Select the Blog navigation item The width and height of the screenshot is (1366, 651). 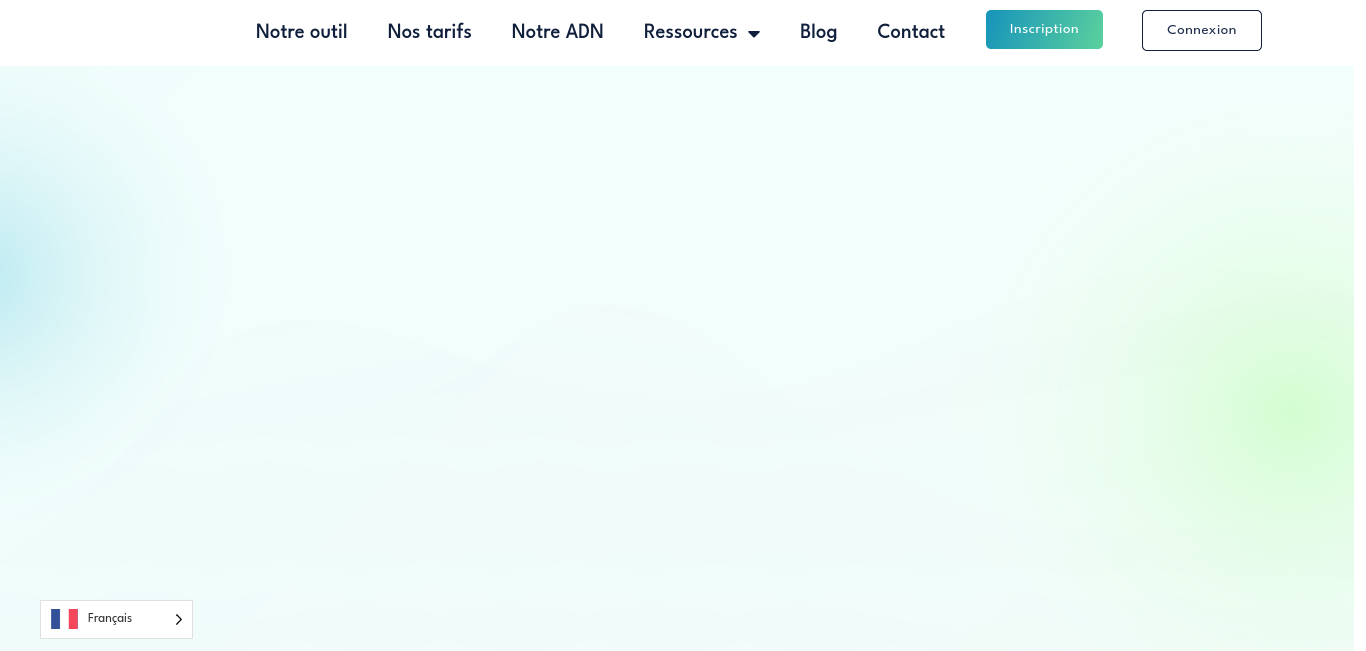pos(818,32)
